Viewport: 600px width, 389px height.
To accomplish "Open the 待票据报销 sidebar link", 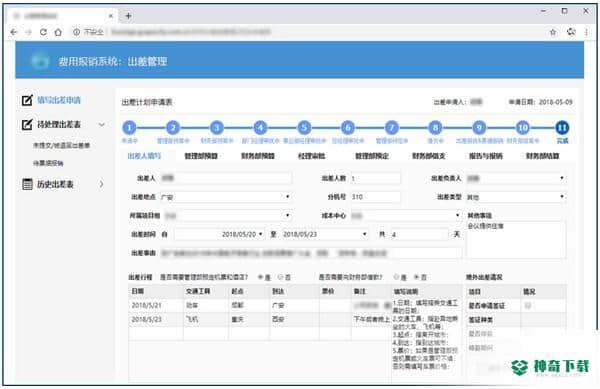I will point(48,163).
